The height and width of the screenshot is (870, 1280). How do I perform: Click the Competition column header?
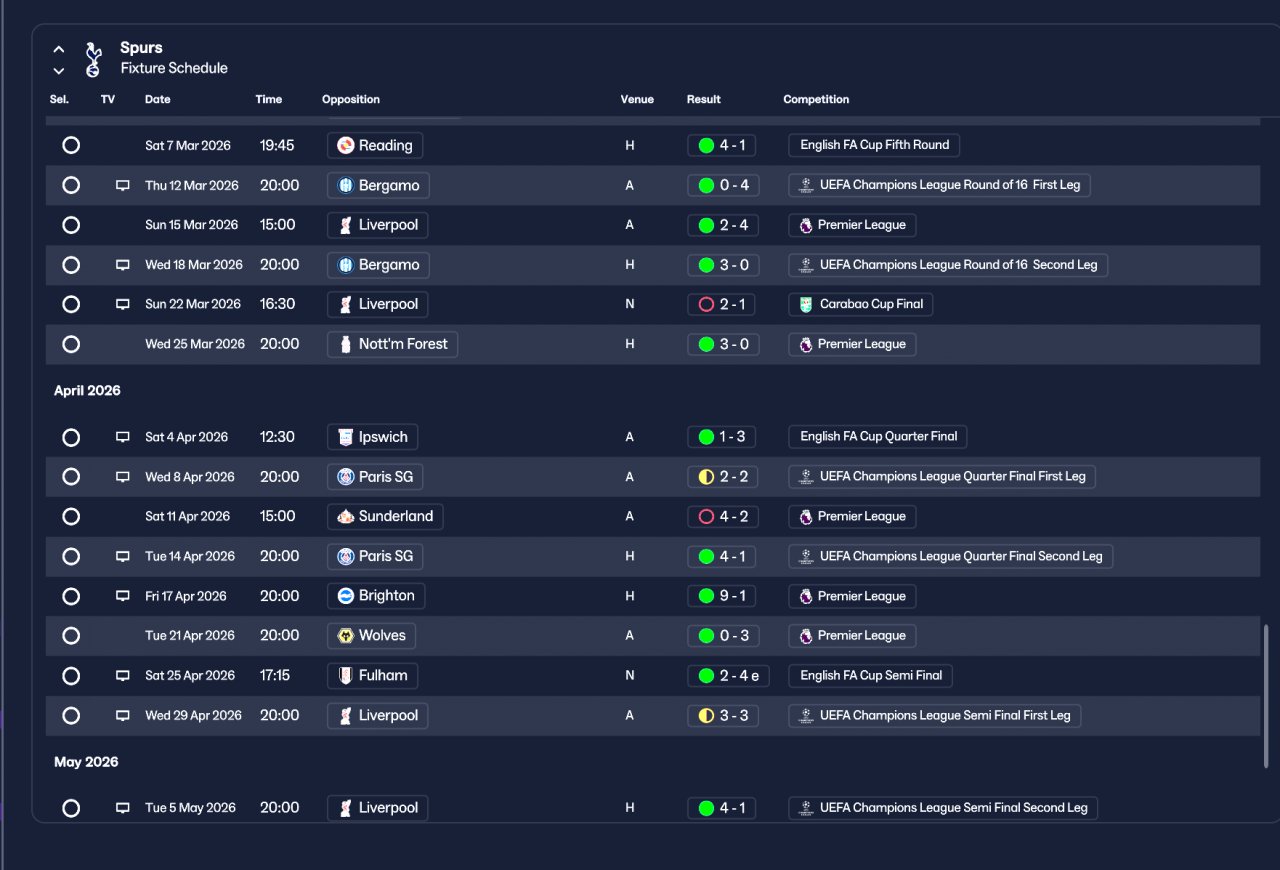pos(816,99)
